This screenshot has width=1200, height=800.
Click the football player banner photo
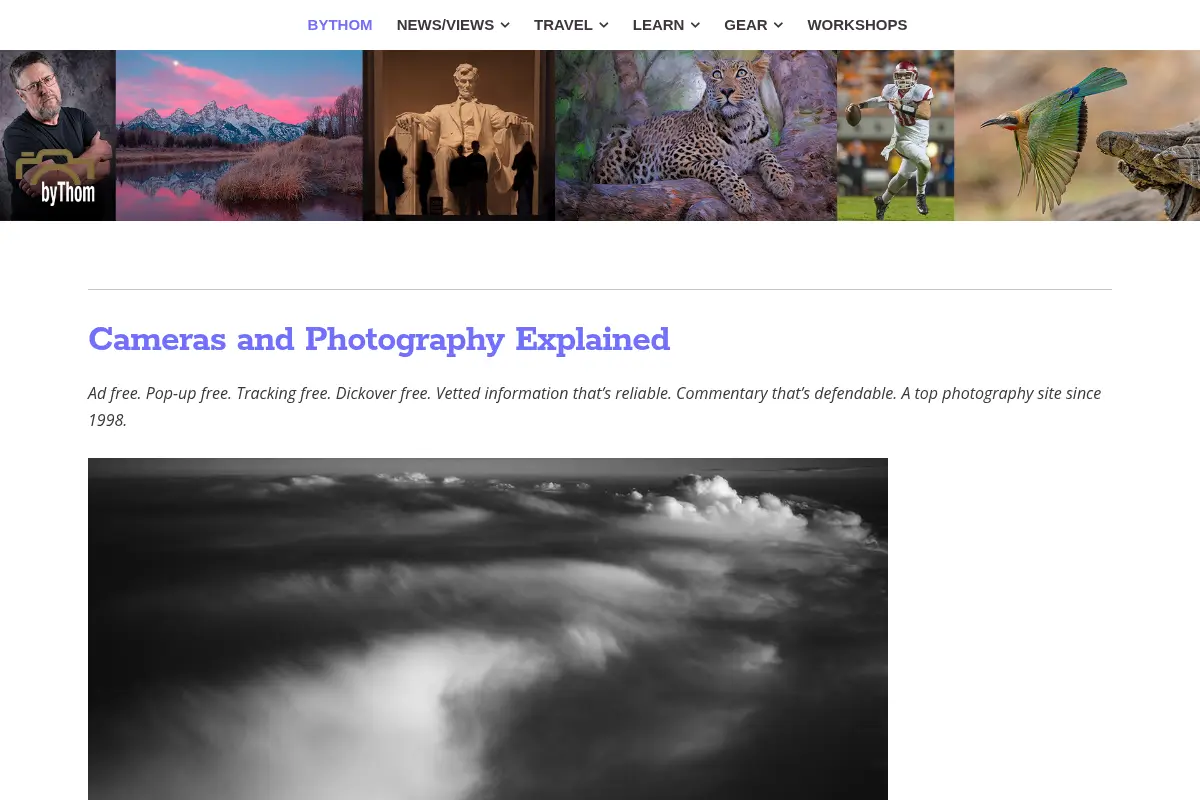coord(895,135)
